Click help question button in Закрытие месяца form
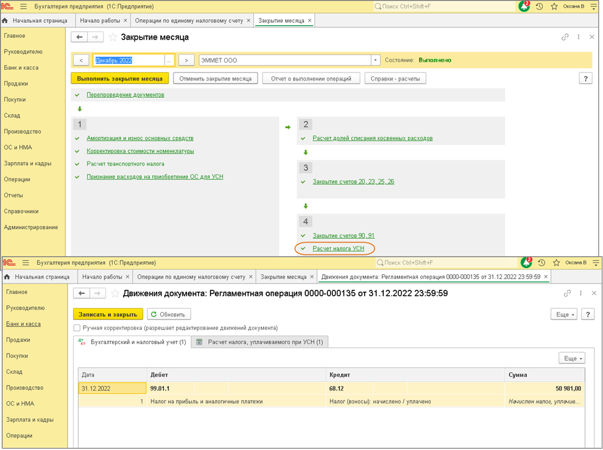This screenshot has width=603, height=450. [x=585, y=78]
